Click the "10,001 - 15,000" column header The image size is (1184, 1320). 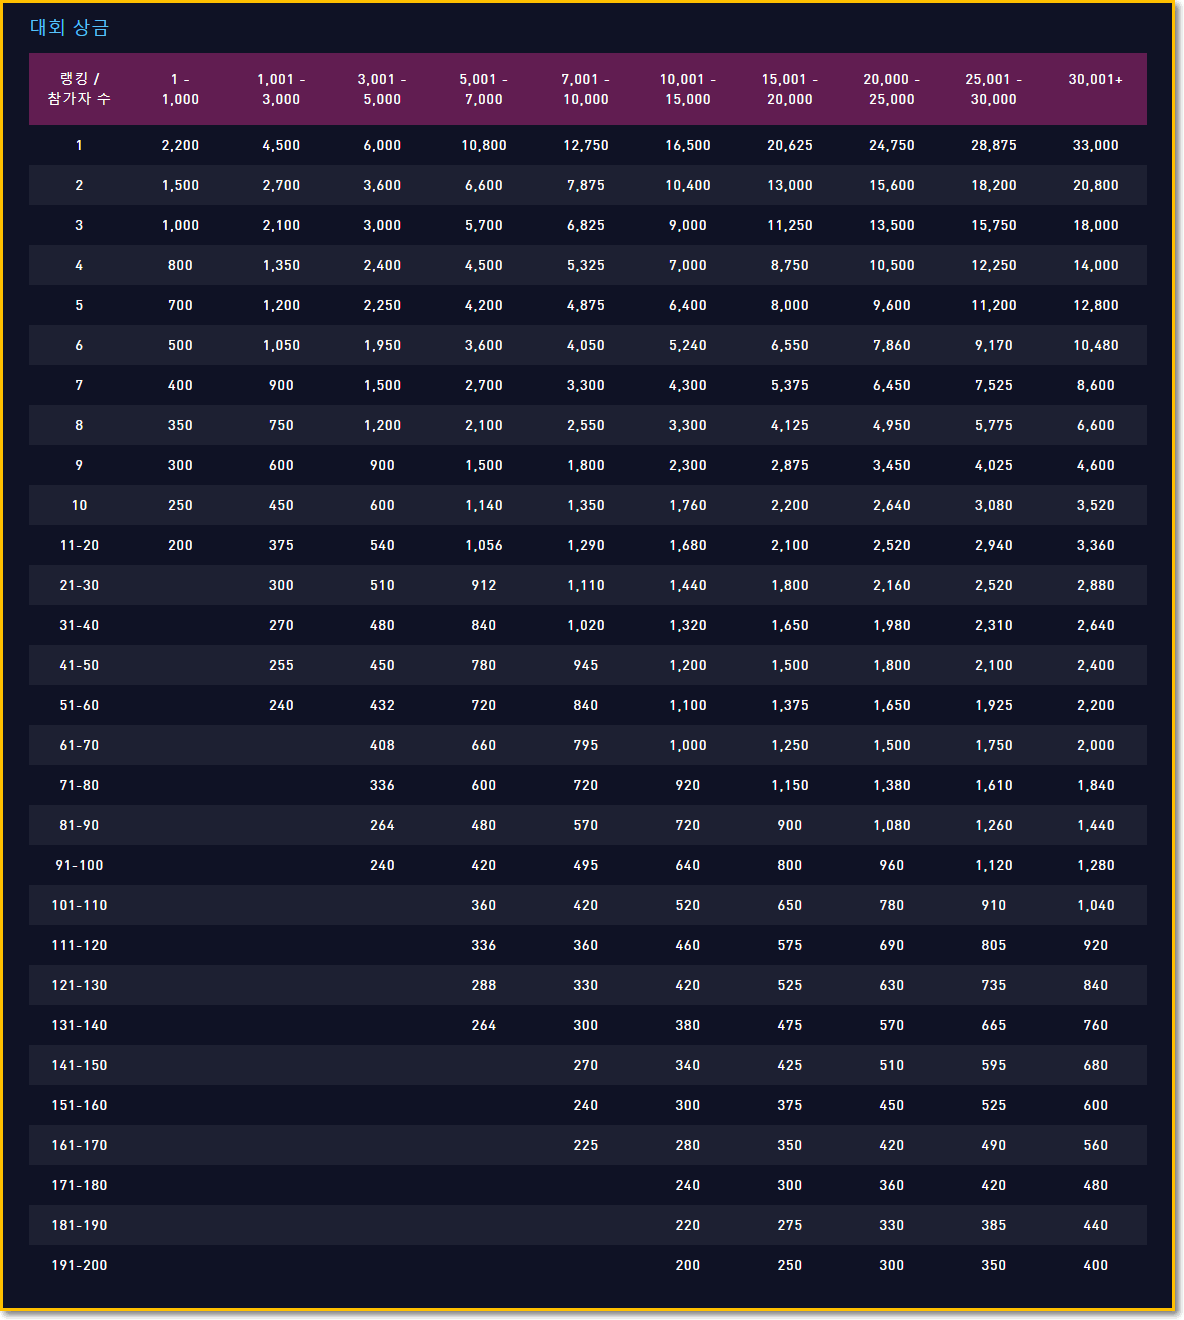(687, 89)
